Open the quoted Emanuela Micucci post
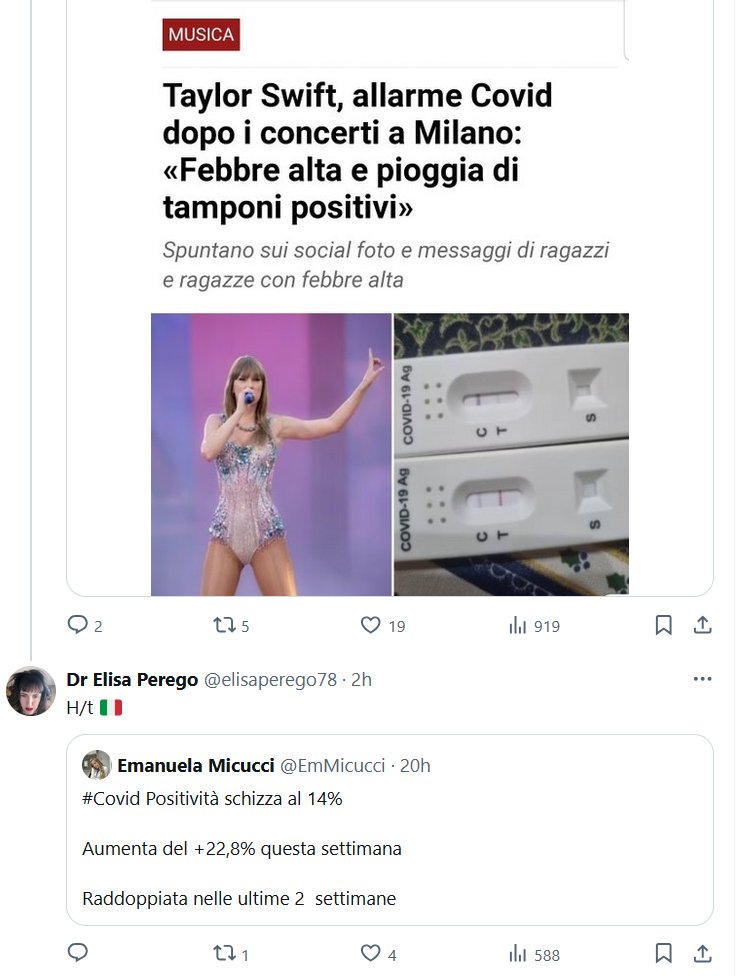 point(390,850)
